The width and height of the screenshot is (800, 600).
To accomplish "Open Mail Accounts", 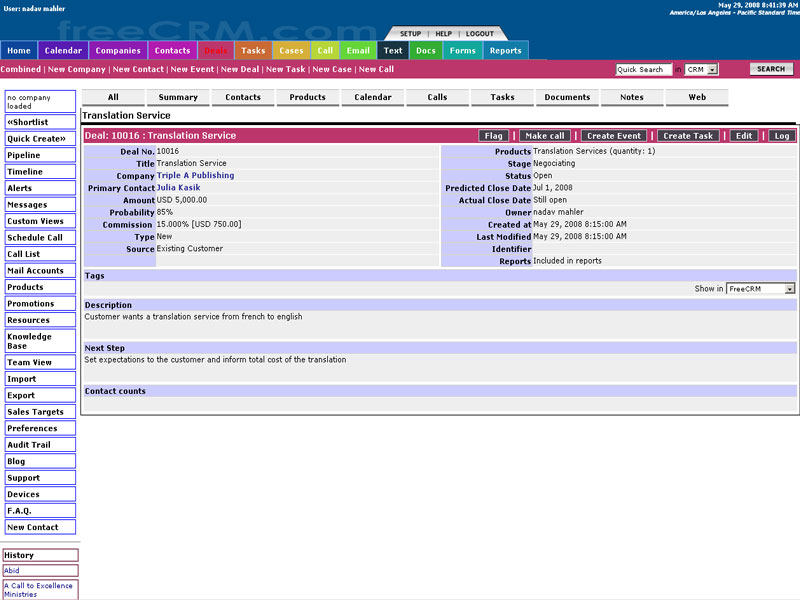I will [40, 271].
